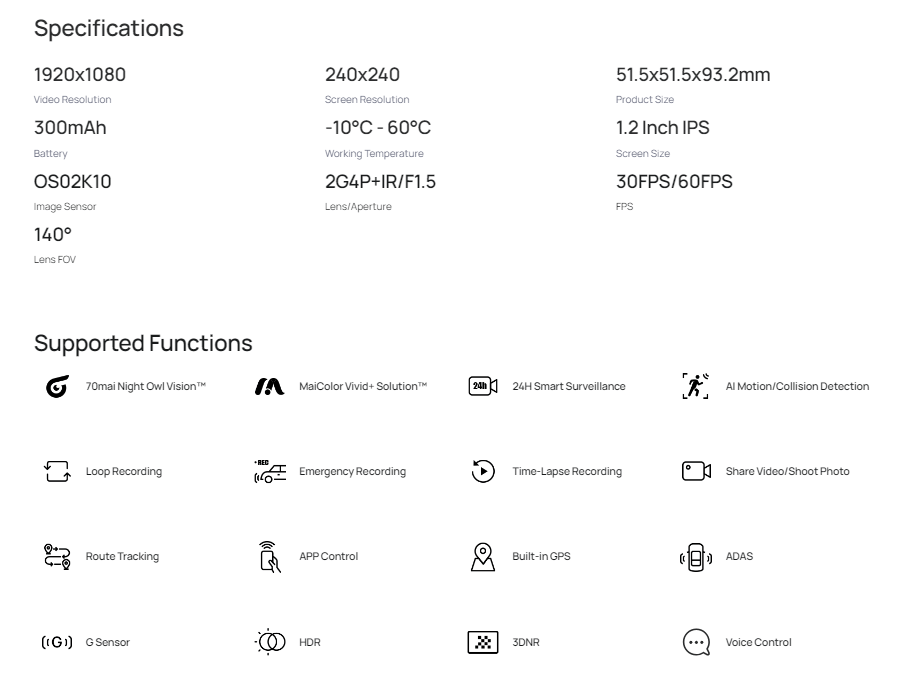Screen dimensions: 897x682
Task: Click the Built-in GPS pin icon
Action: pos(481,556)
